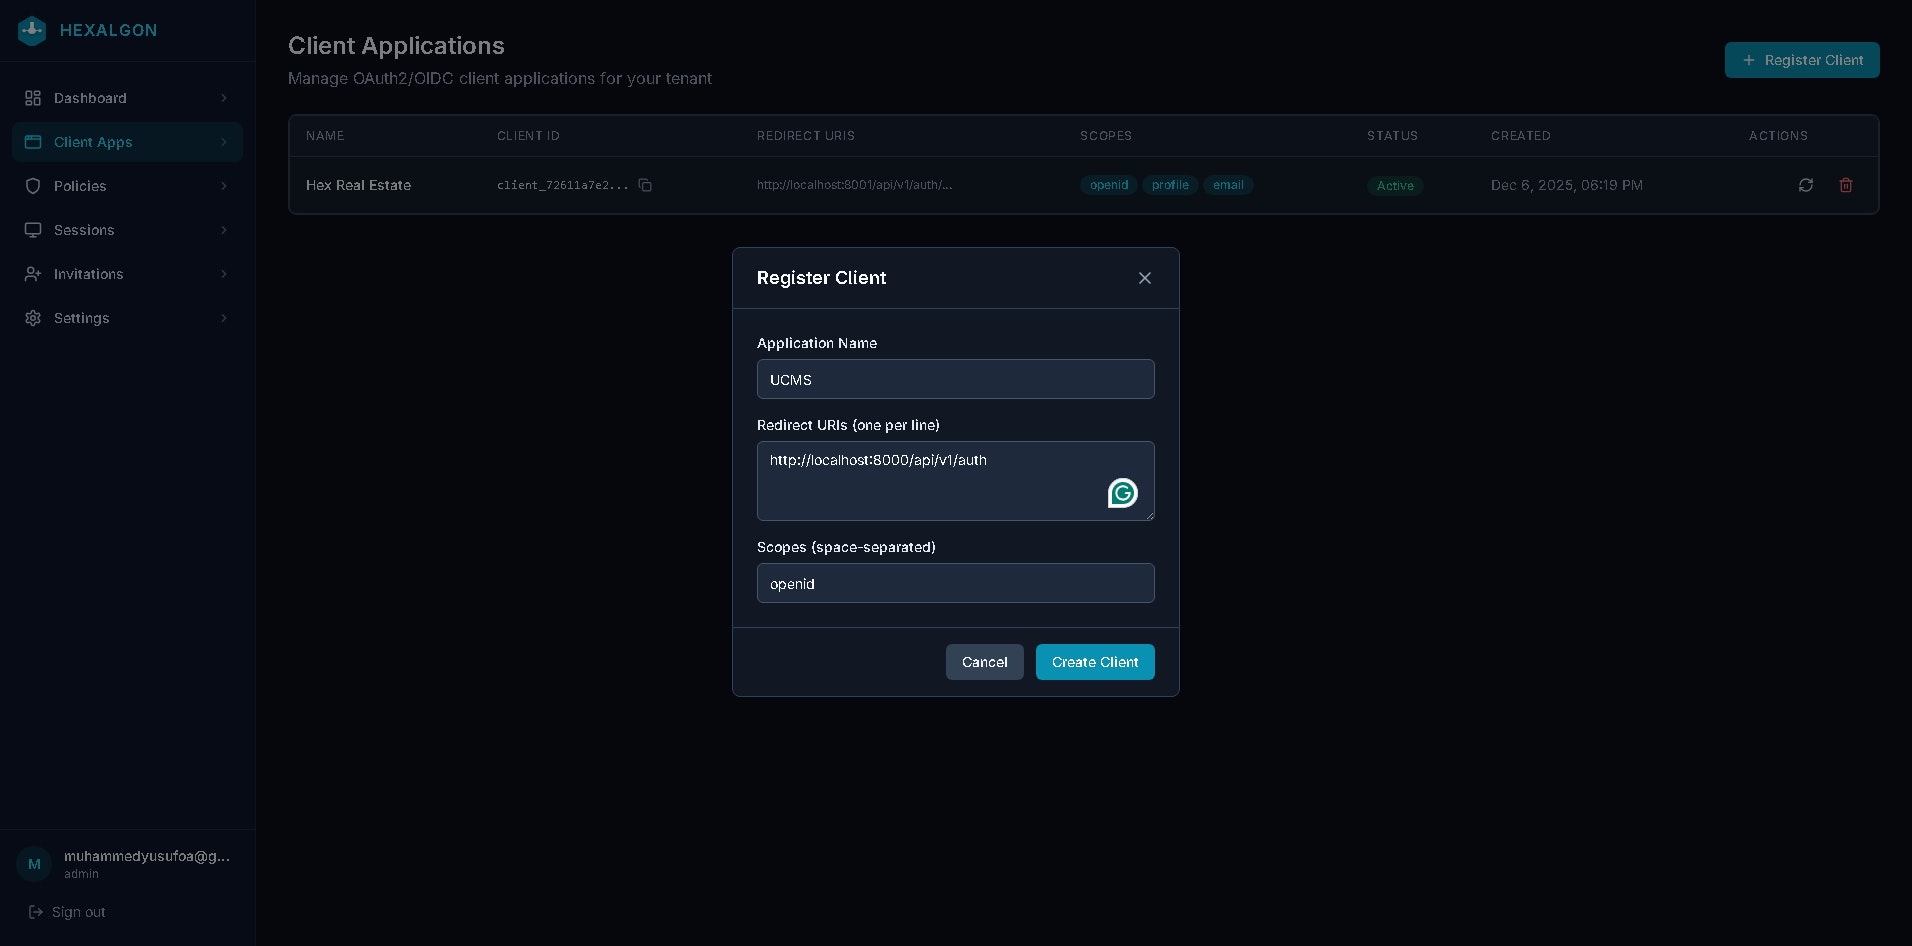Switch to the Policies section
Screen dimensions: 1912x946
pyautogui.click(x=80, y=186)
